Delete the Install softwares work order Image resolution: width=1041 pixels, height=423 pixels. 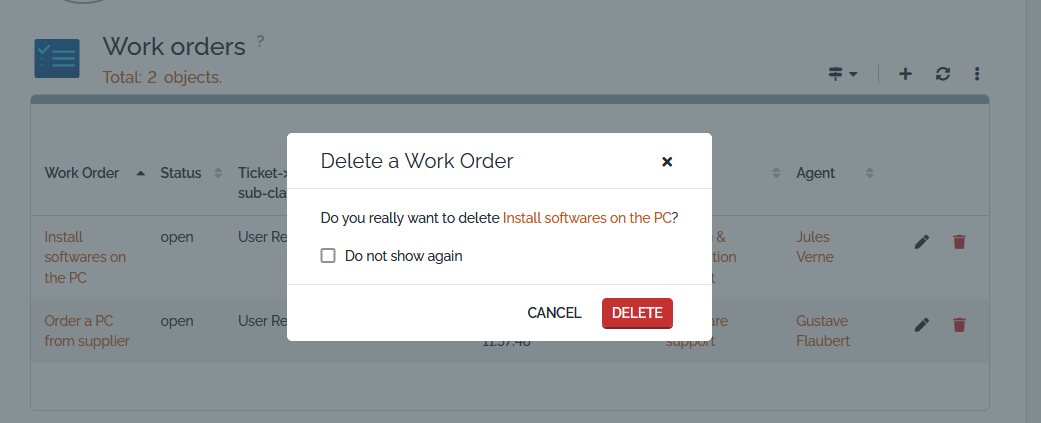[x=959, y=241]
